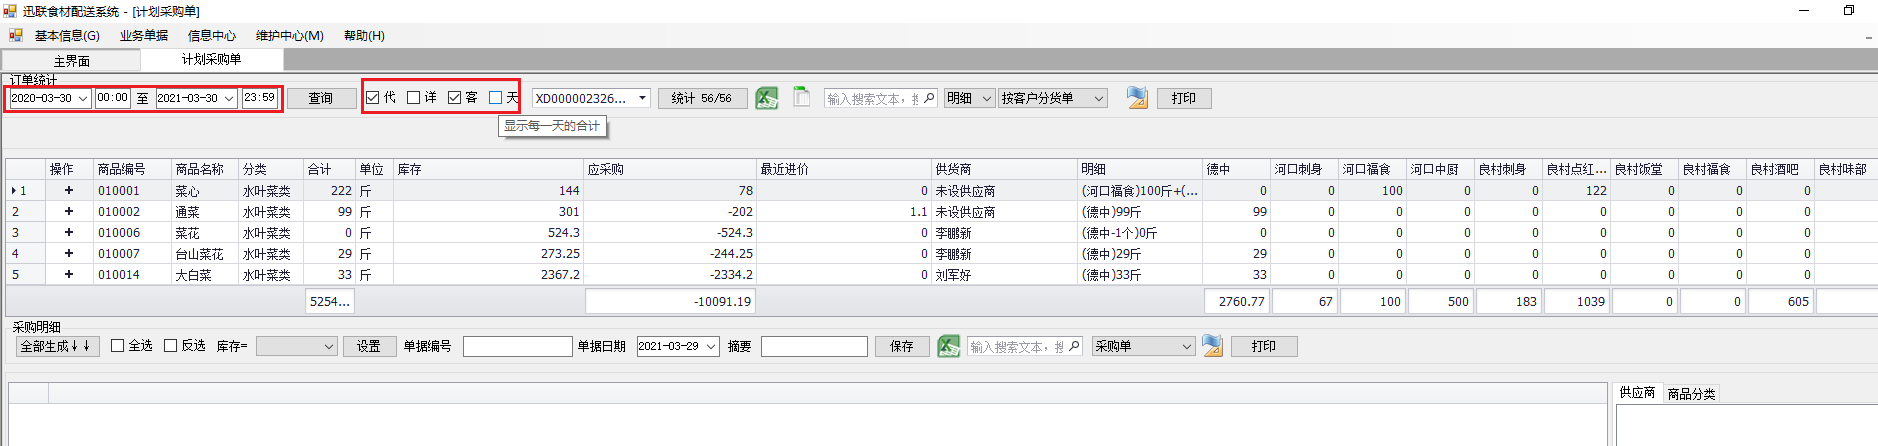The height and width of the screenshot is (446, 1878).
Task: Click the print-preview icon in 采购明细 toolbar
Action: [1213, 346]
